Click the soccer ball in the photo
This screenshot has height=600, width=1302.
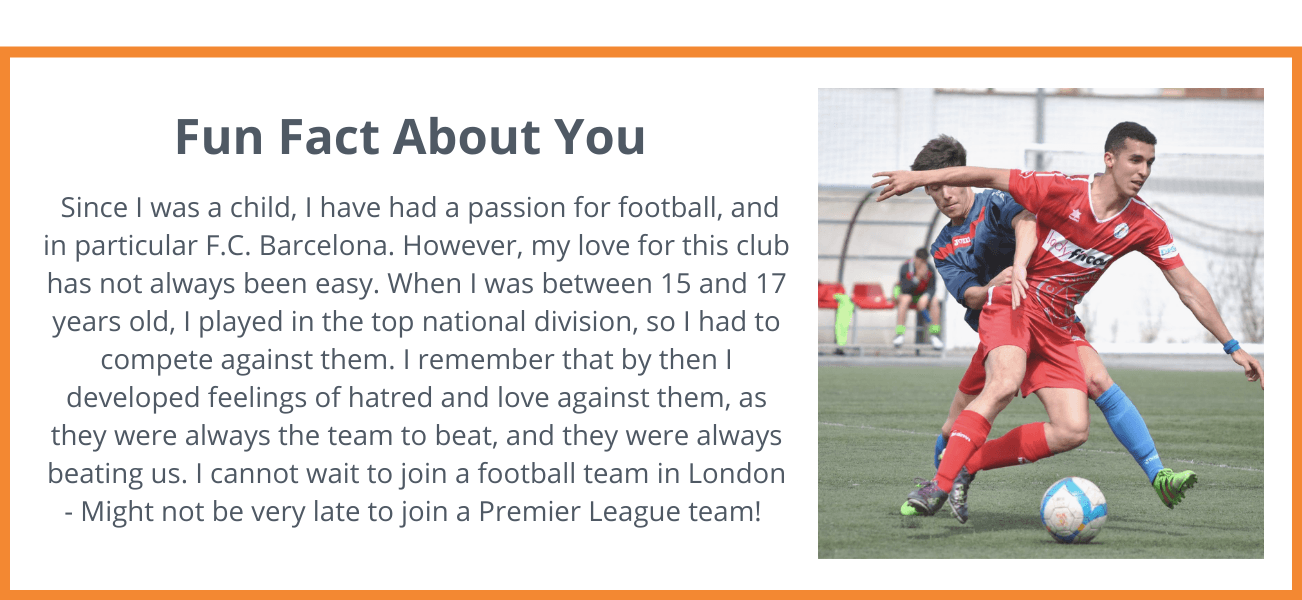tap(1073, 510)
